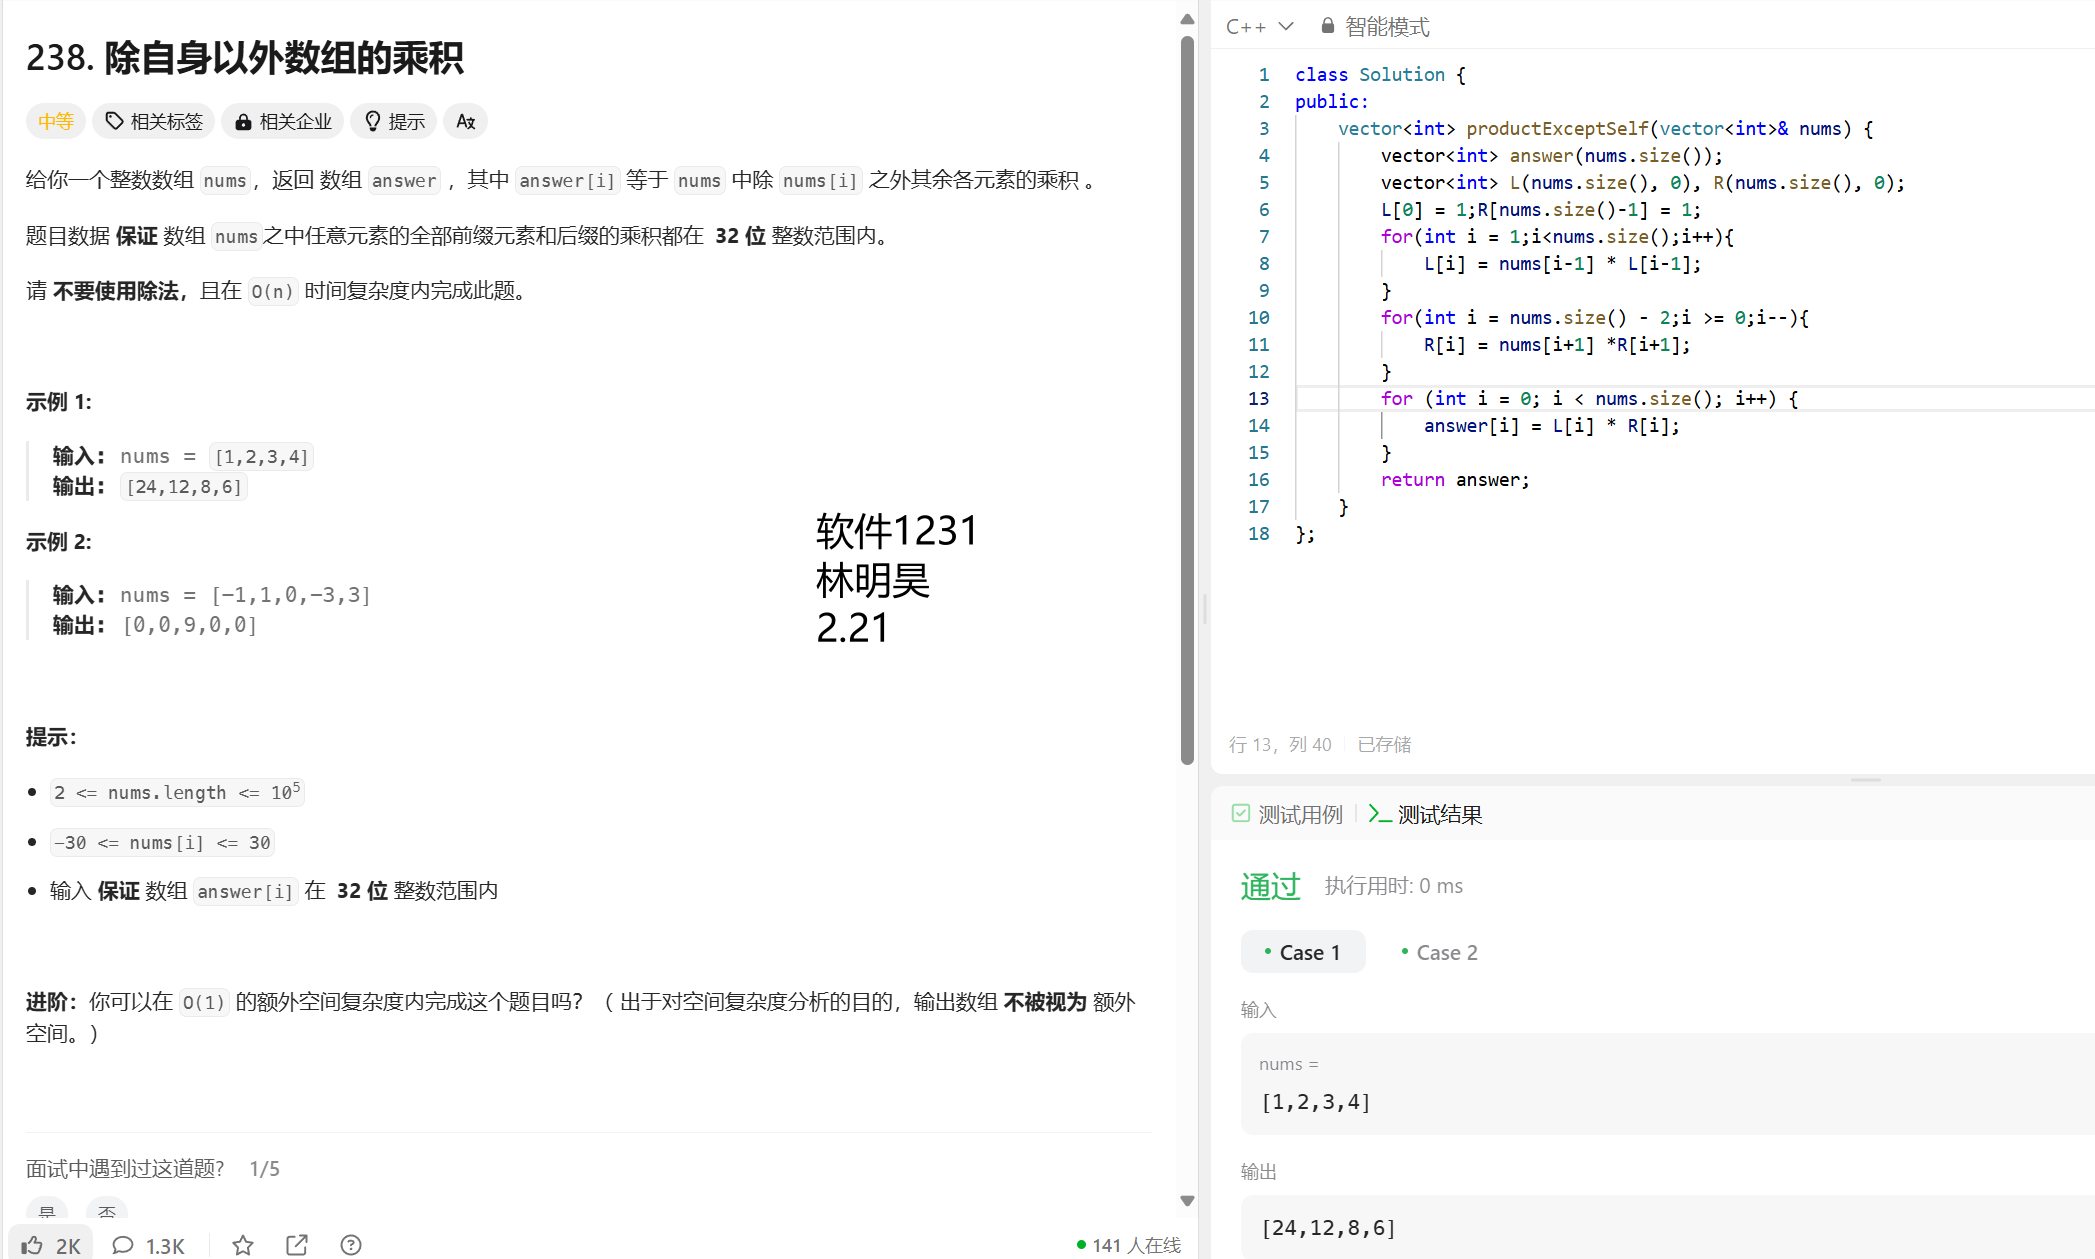This screenshot has width=2095, height=1259.
Task: Switch to the 测试结果 tab
Action: pos(1425,815)
